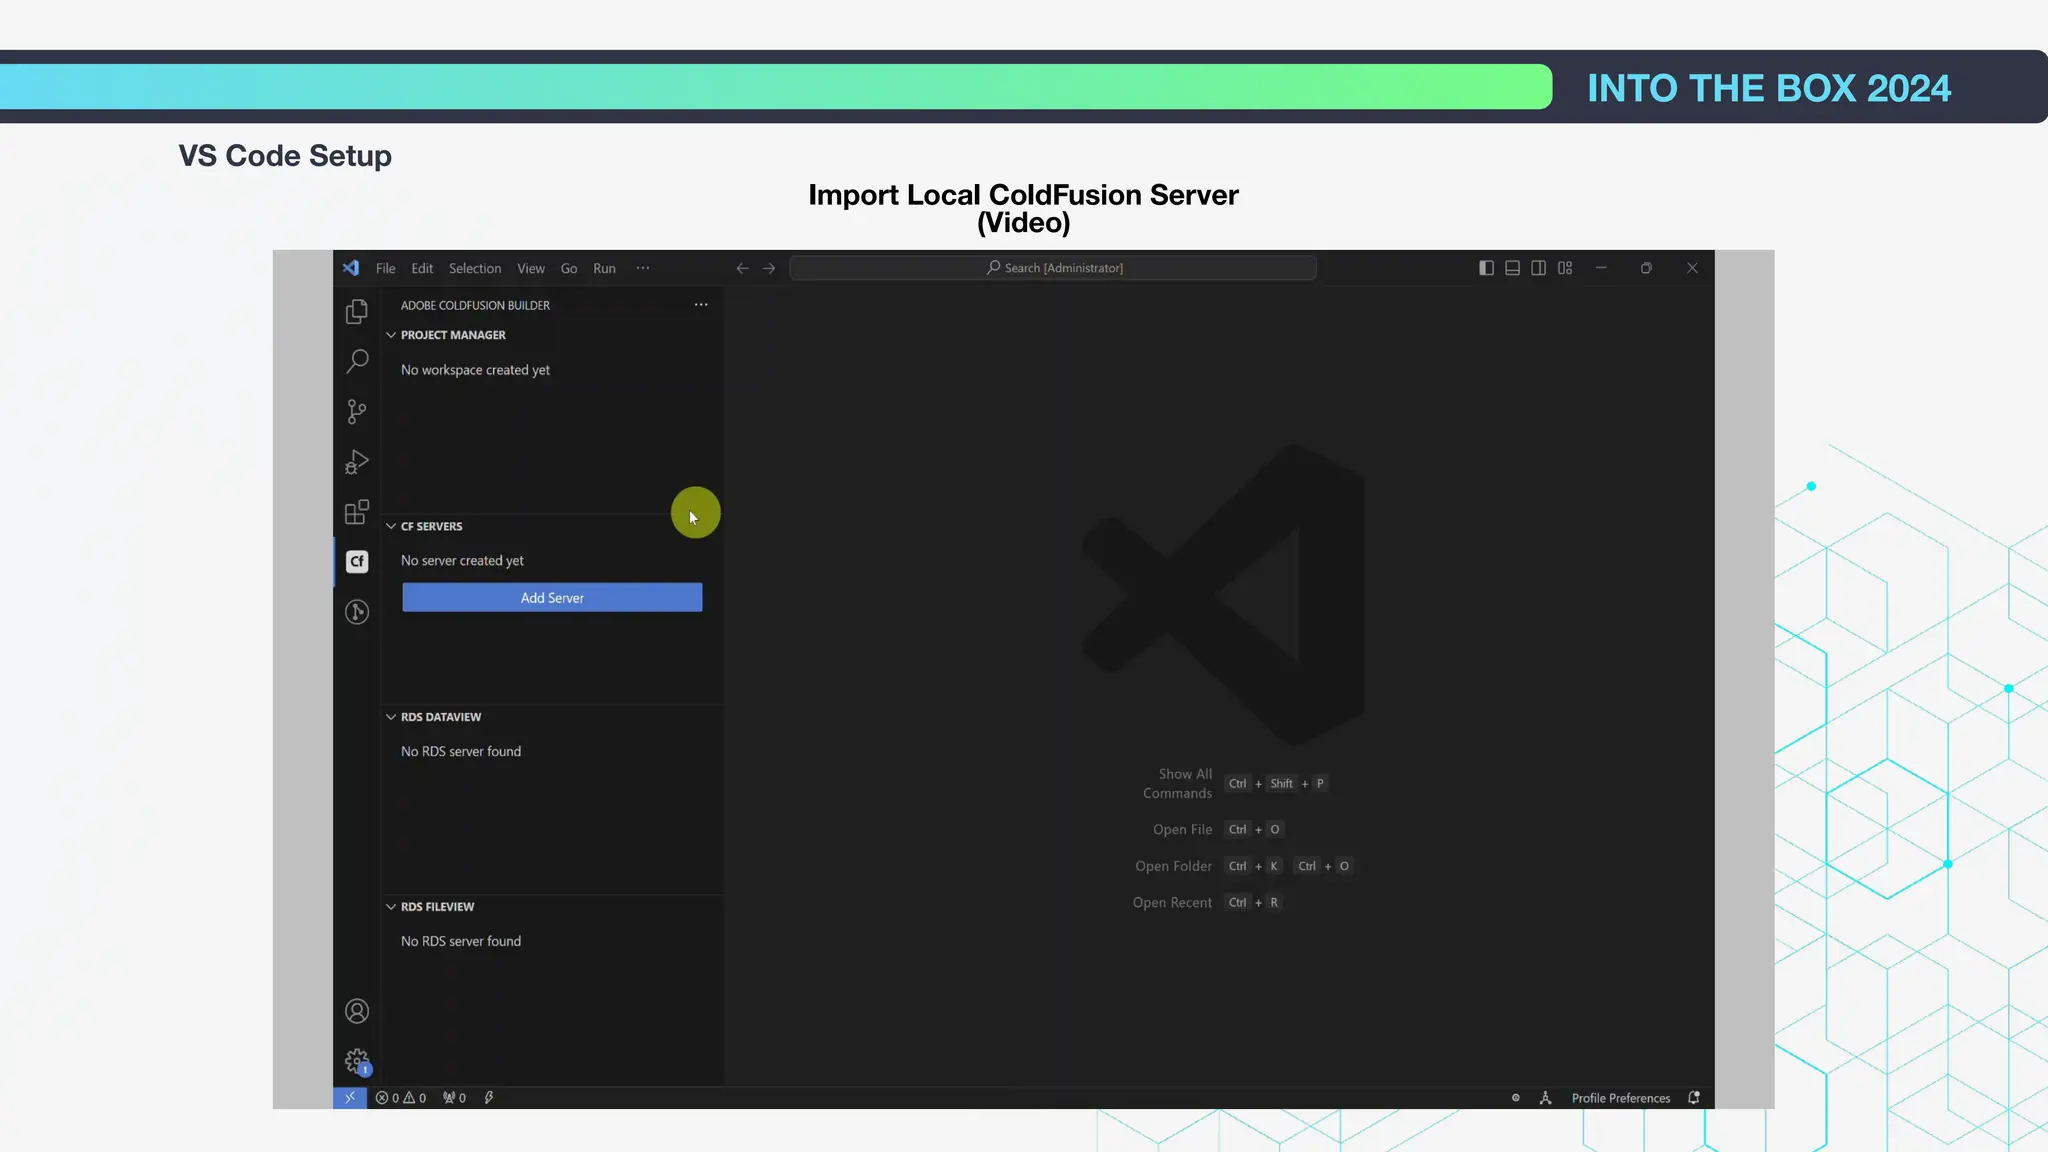The image size is (2048, 1152).
Task: Click the VS Code logo in title bar
Action: pos(351,268)
